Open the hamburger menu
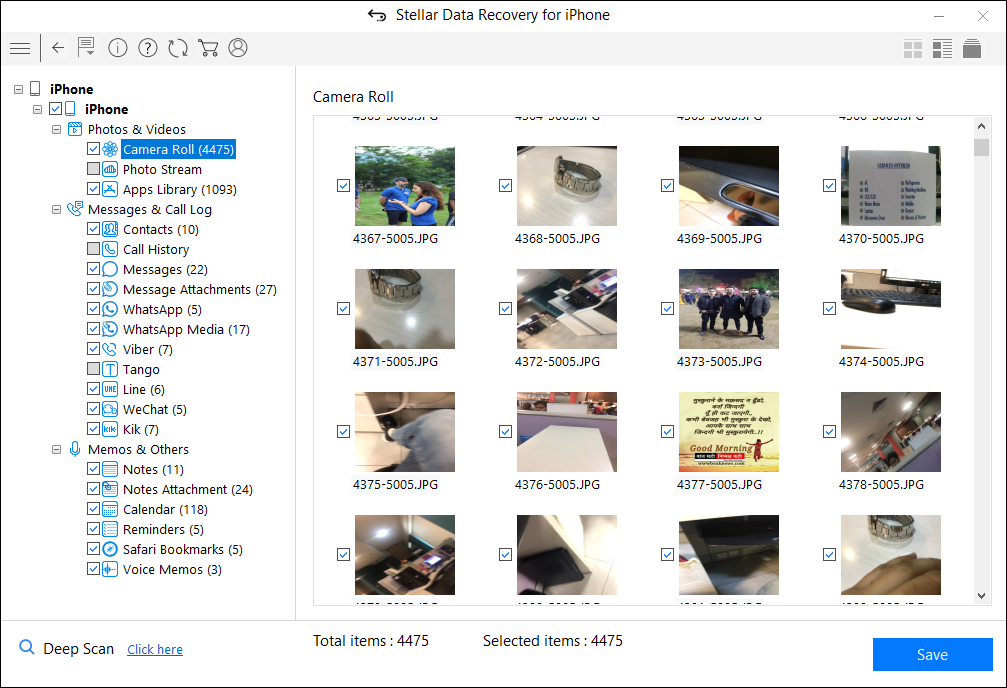The width and height of the screenshot is (1007, 688). click(20, 47)
